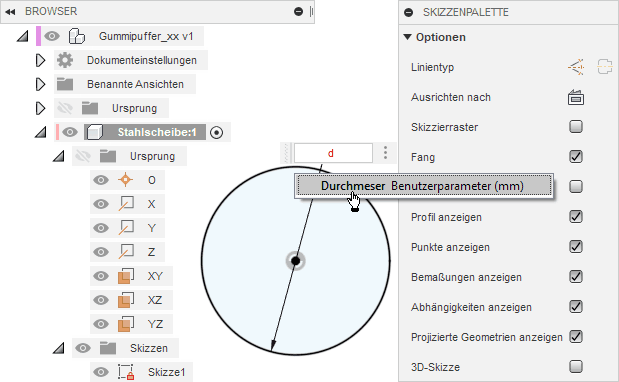This screenshot has height=382, width=619.
Task: Click the Ausrichten nach look-at icon
Action: pyautogui.click(x=576, y=97)
